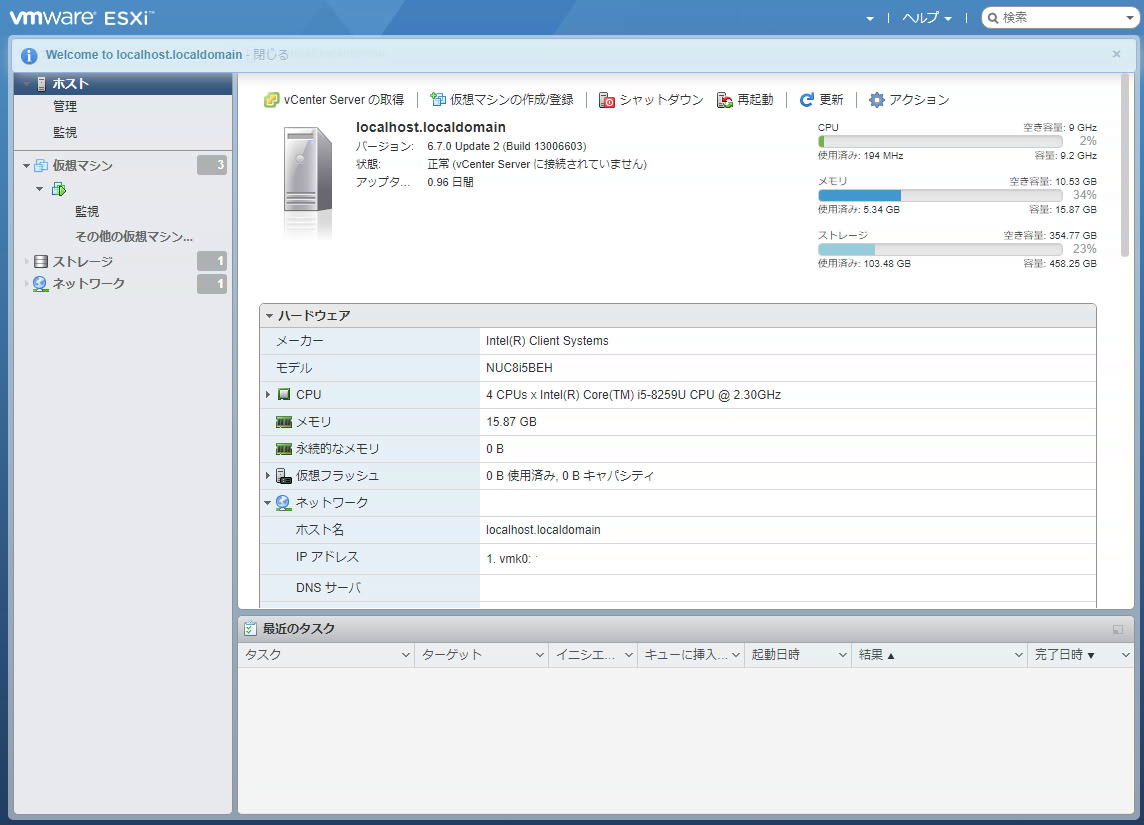Open the タスク column dropdown
The width and height of the screenshot is (1144, 825).
[x=406, y=655]
